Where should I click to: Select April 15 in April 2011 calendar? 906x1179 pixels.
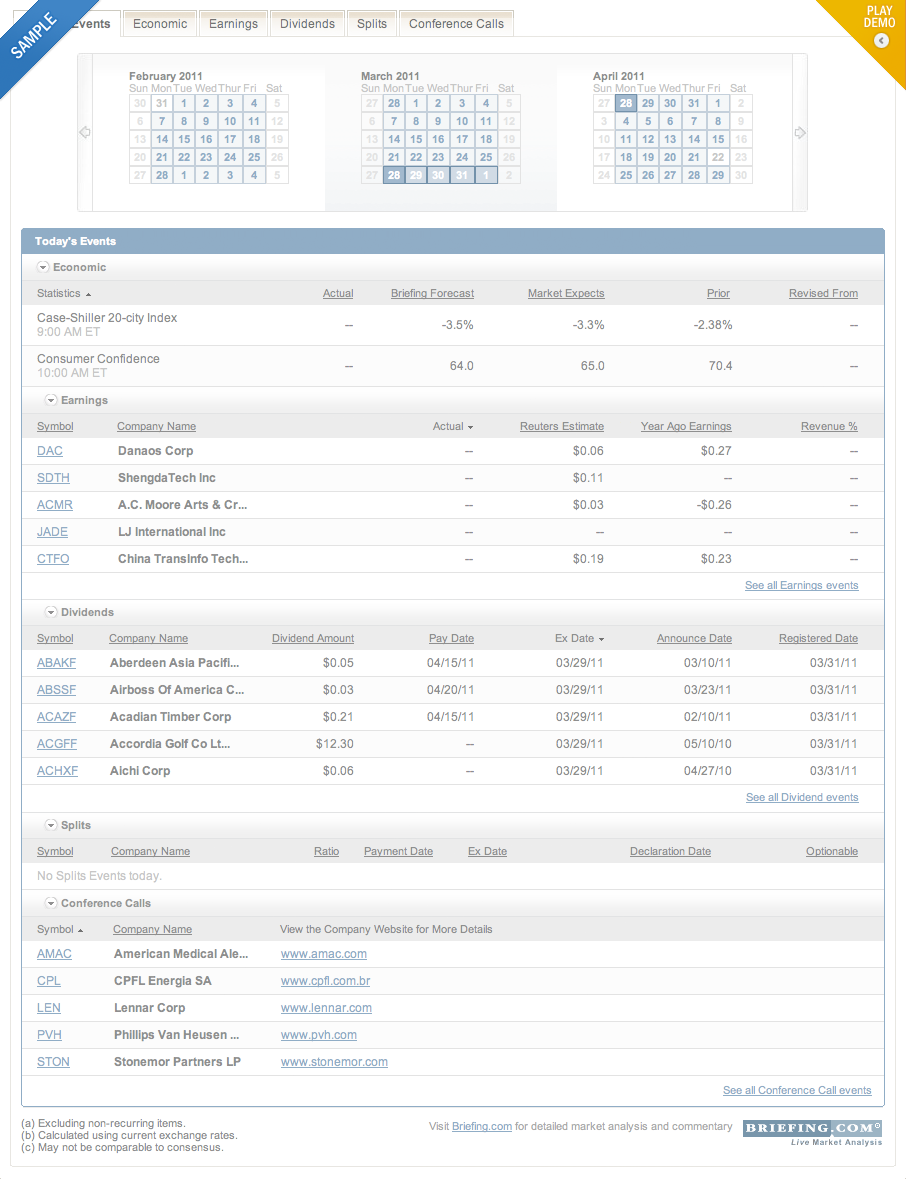pos(718,139)
